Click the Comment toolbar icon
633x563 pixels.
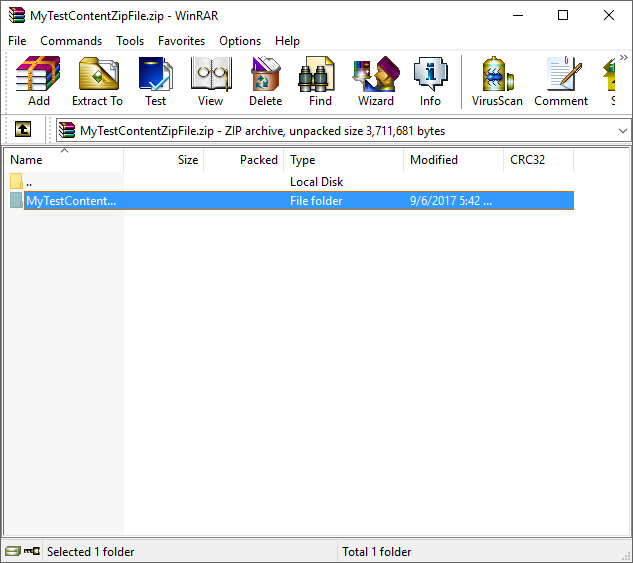point(564,73)
